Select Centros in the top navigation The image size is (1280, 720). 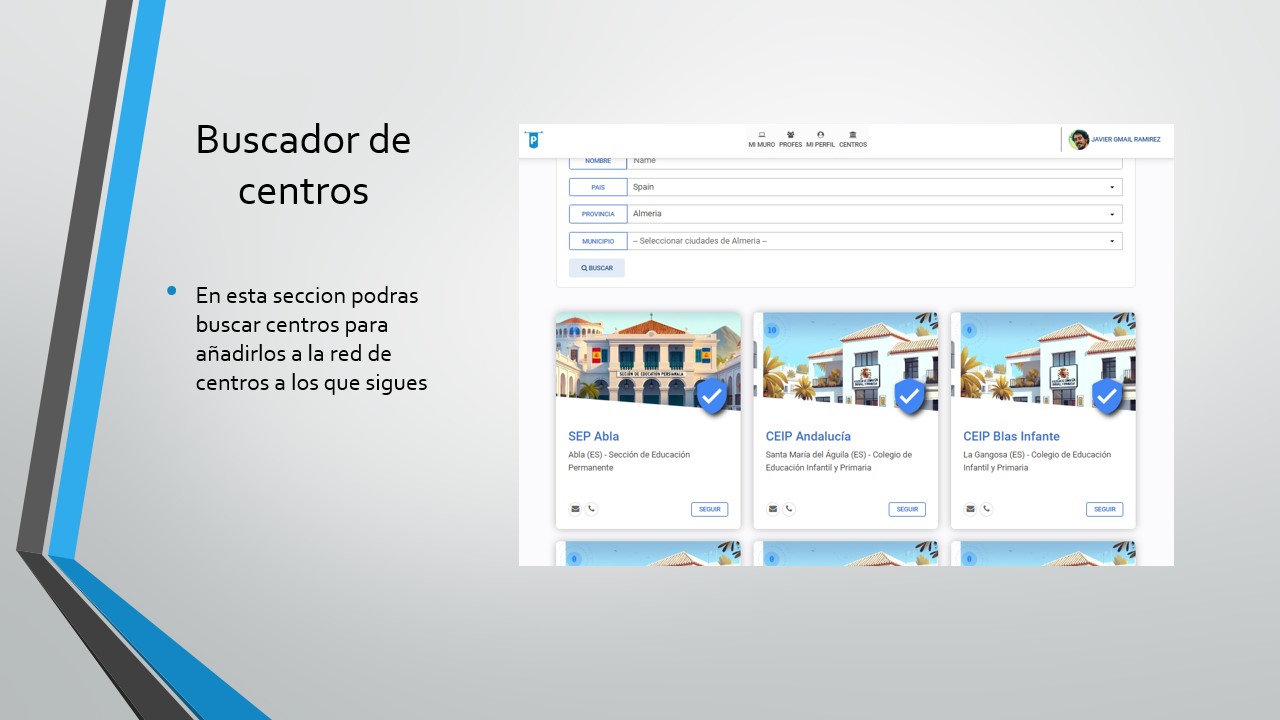853,139
